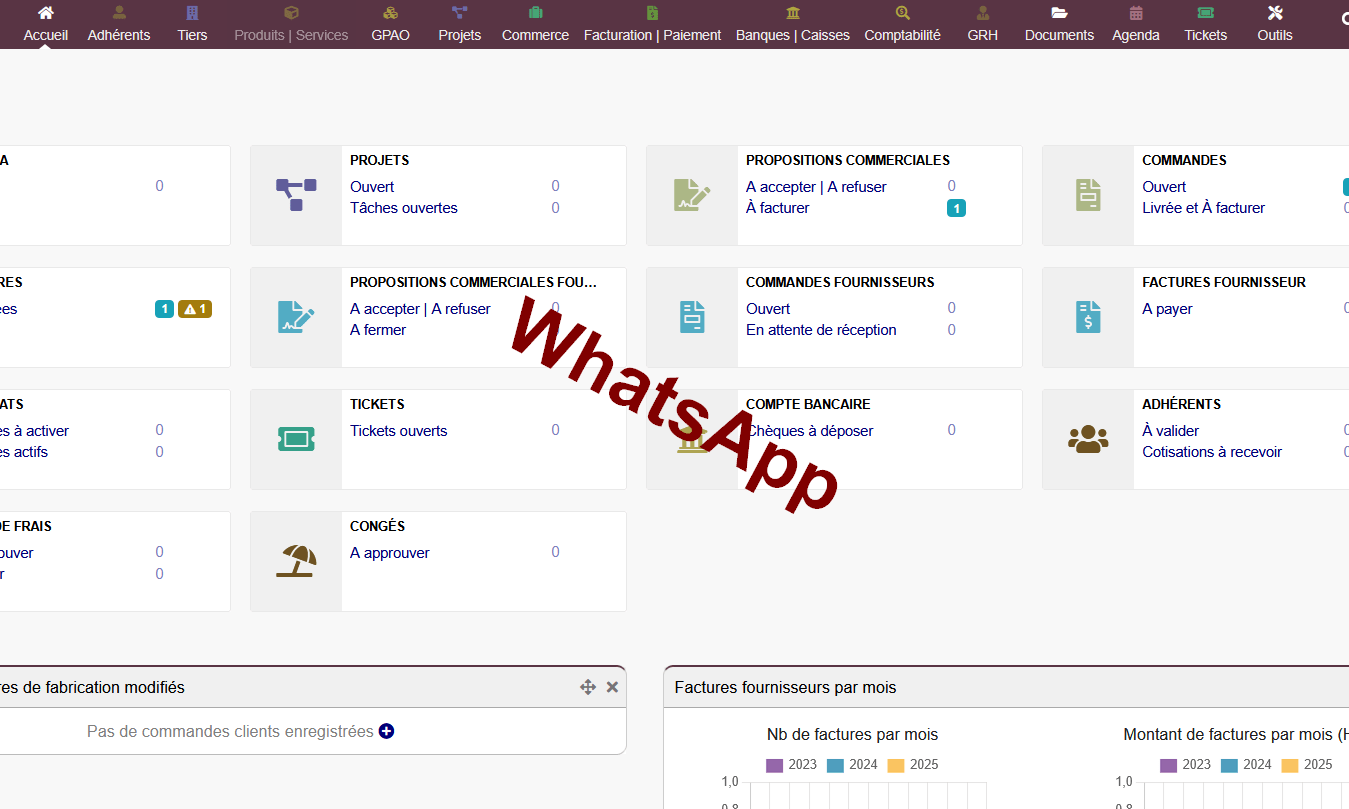The width and height of the screenshot is (1349, 809).
Task: Open En attente de réception link
Action: [x=821, y=330]
